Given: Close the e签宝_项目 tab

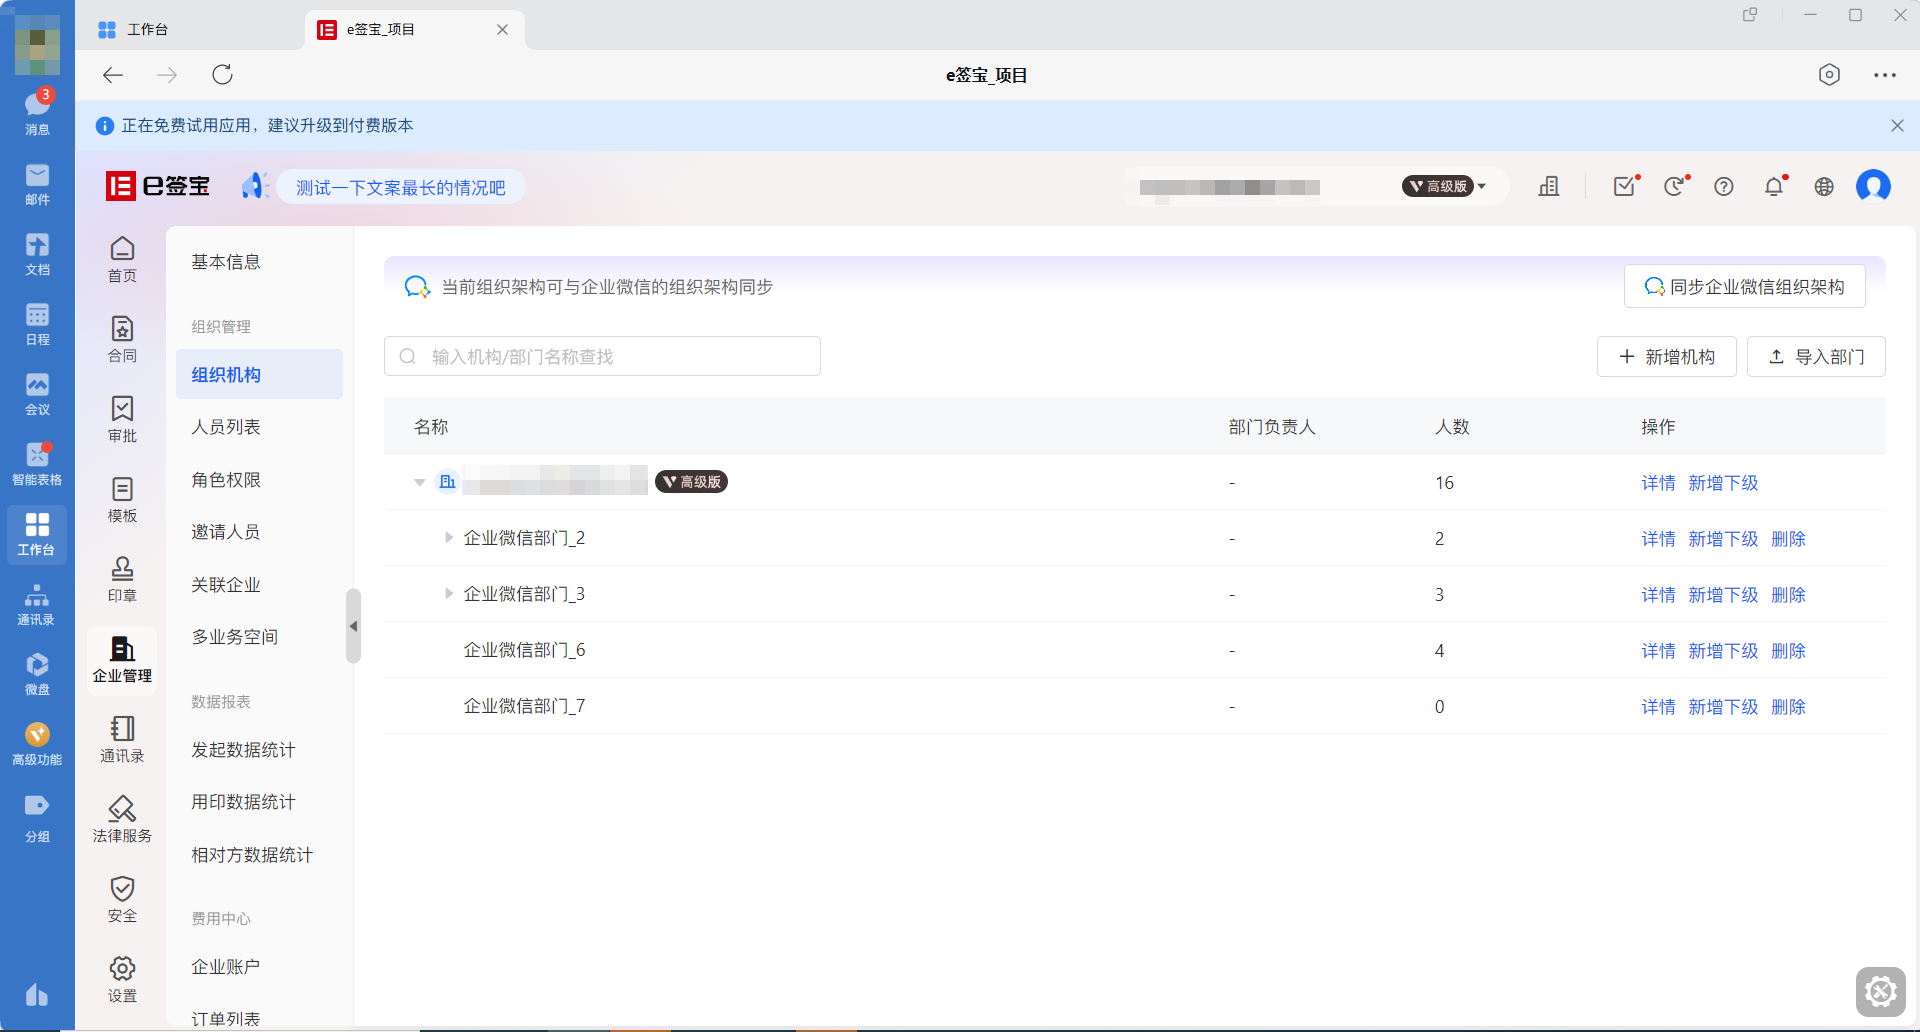Looking at the screenshot, I should 502,30.
